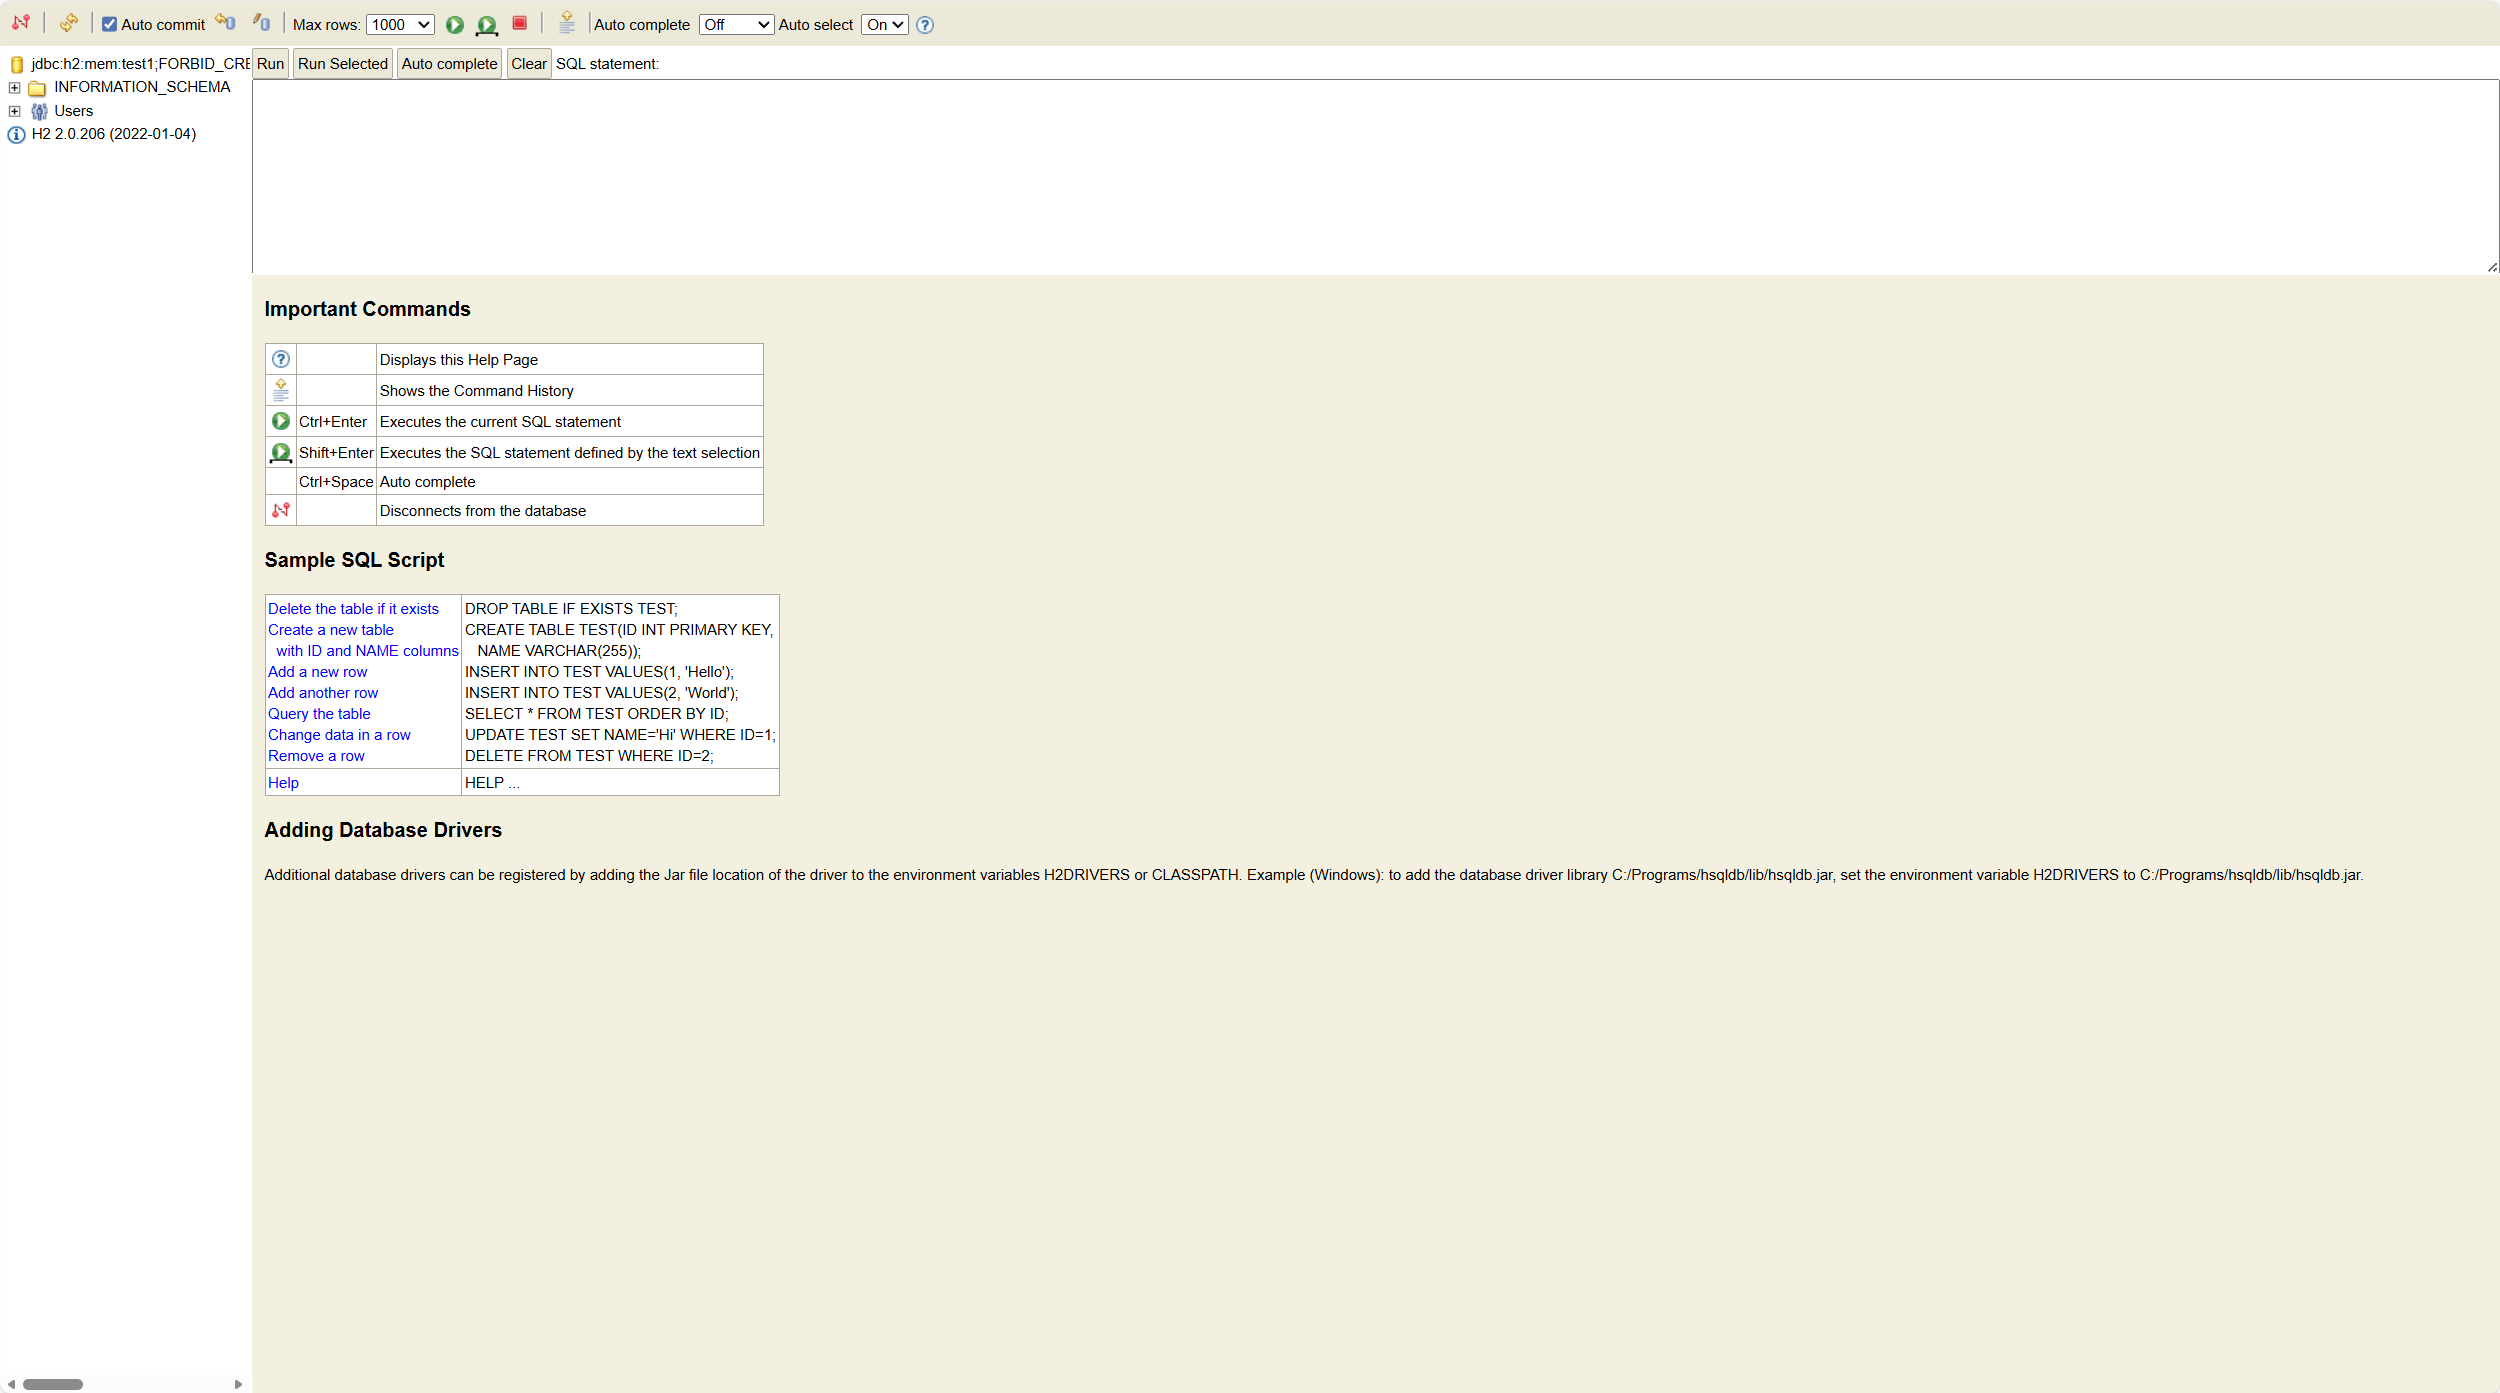Click the Disconnect toolbar icon
This screenshot has width=2500, height=1393.
pos(21,23)
